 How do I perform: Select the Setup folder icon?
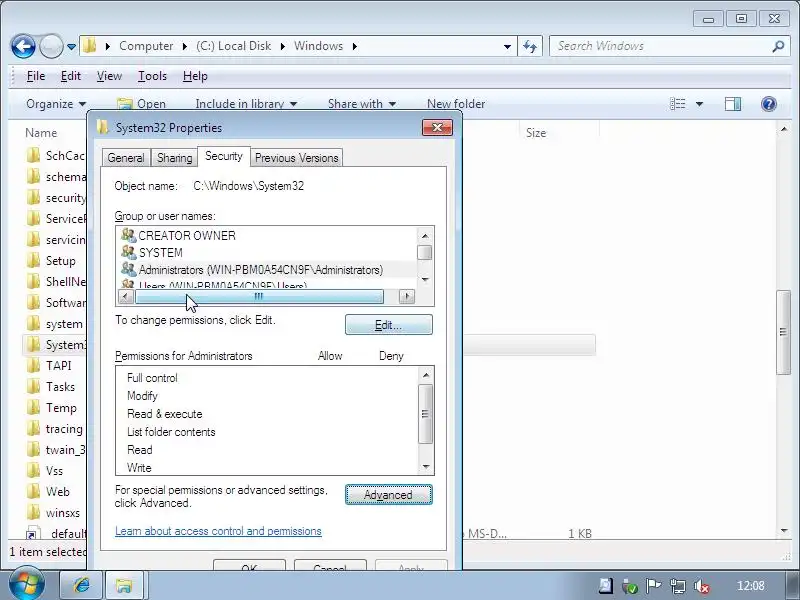34,260
